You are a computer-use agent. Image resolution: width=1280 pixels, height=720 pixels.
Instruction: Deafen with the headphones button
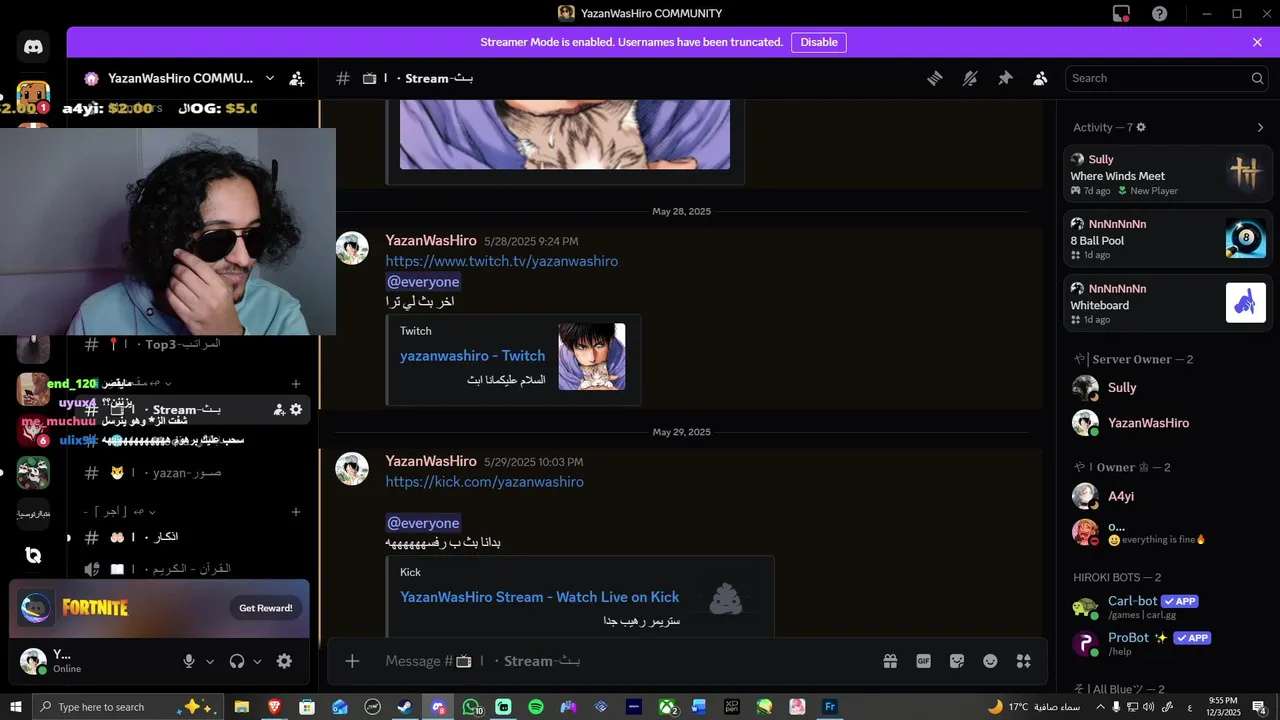tap(237, 661)
